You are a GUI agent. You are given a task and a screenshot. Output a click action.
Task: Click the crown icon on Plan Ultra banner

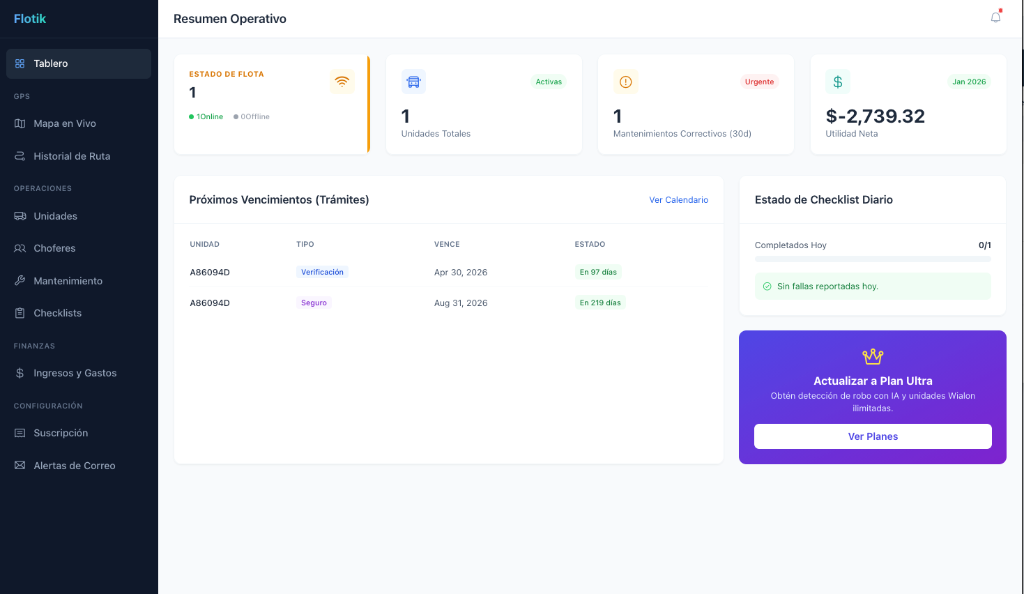point(872,356)
